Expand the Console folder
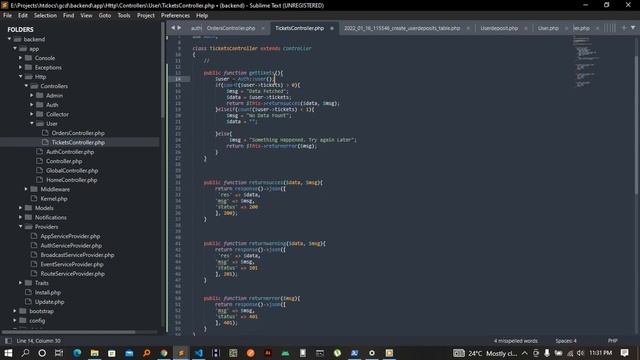Screen dimensions: 640x360 click(x=20, y=58)
